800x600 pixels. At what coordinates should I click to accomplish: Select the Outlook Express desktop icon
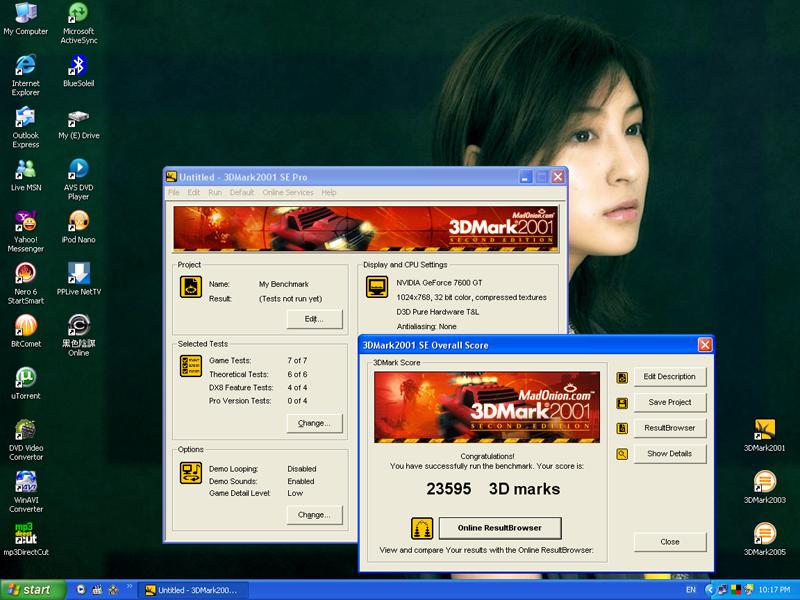26,127
